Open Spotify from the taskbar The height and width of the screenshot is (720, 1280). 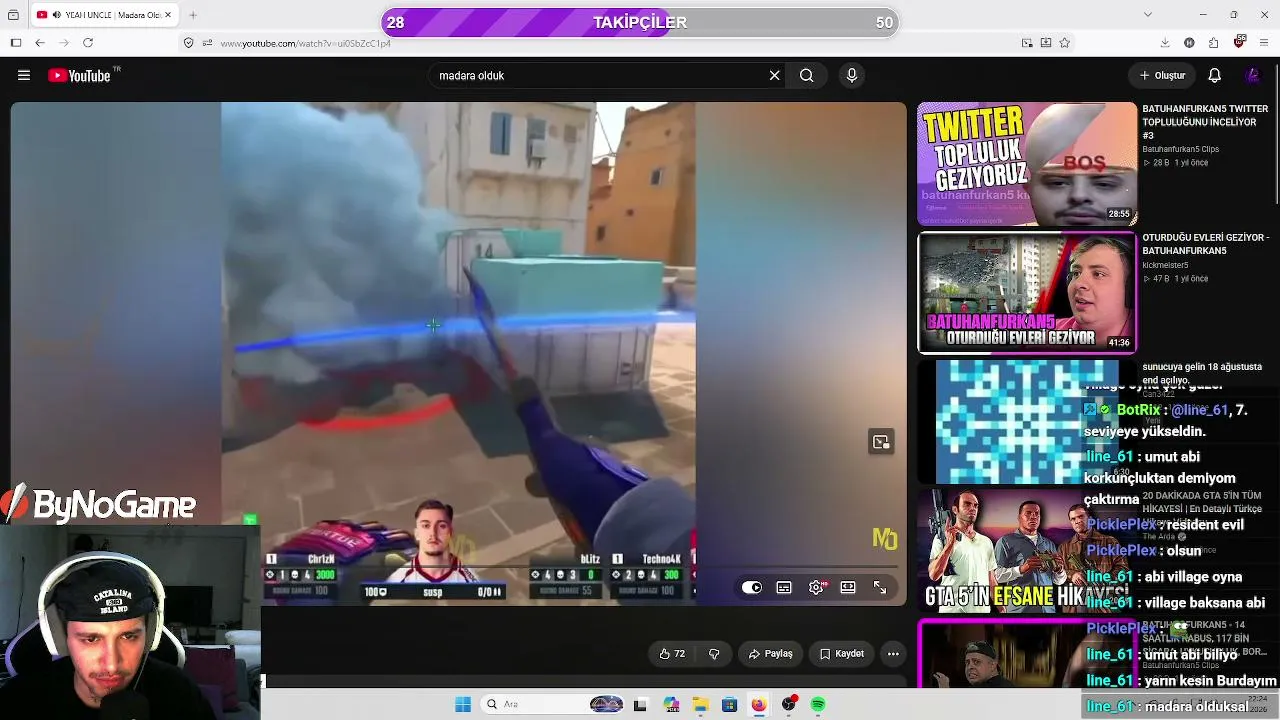[818, 705]
